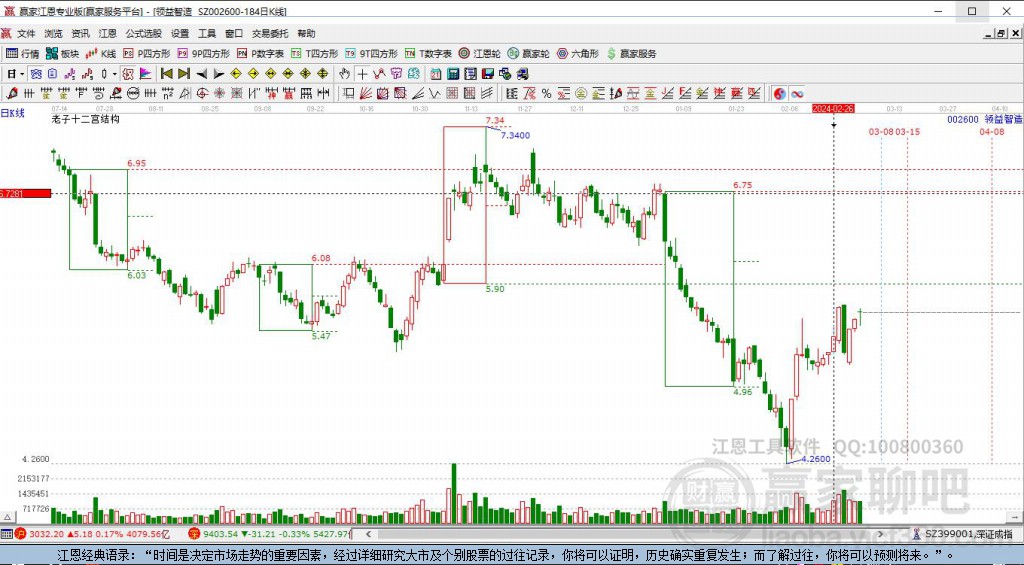This screenshot has width=1024, height=565.
Task: Click the 03-08 forecast date label
Action: [880, 131]
